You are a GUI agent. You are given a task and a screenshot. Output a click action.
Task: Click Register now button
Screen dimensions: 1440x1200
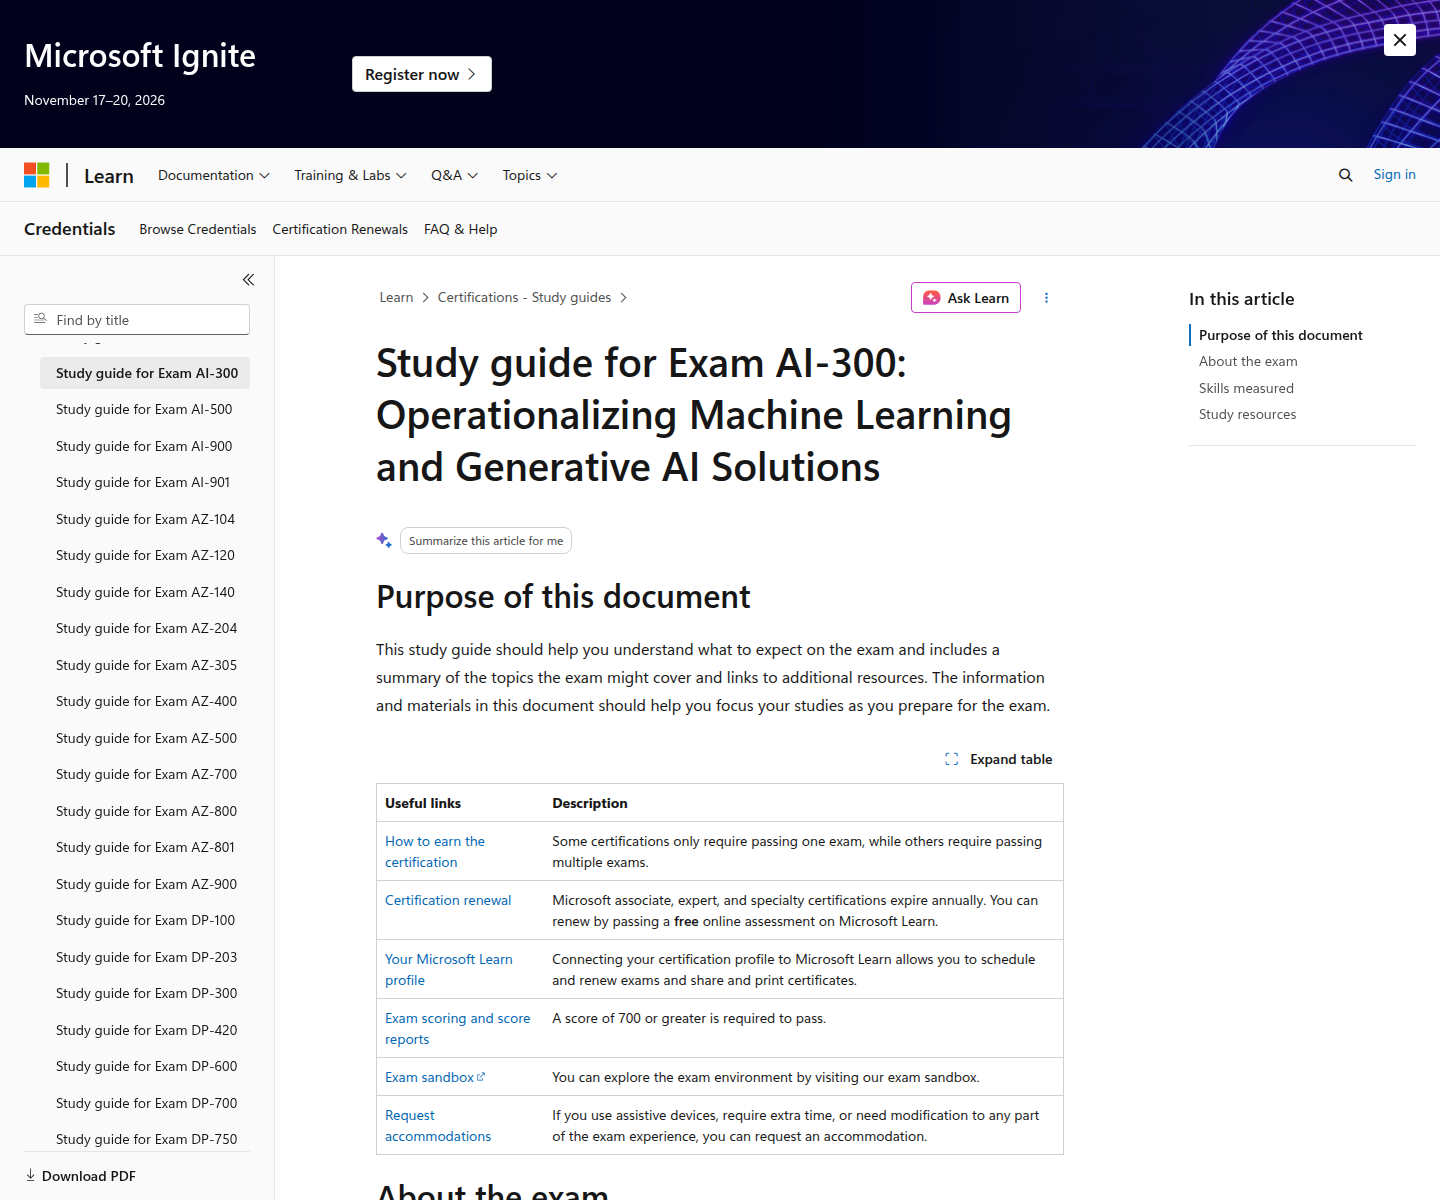[422, 74]
